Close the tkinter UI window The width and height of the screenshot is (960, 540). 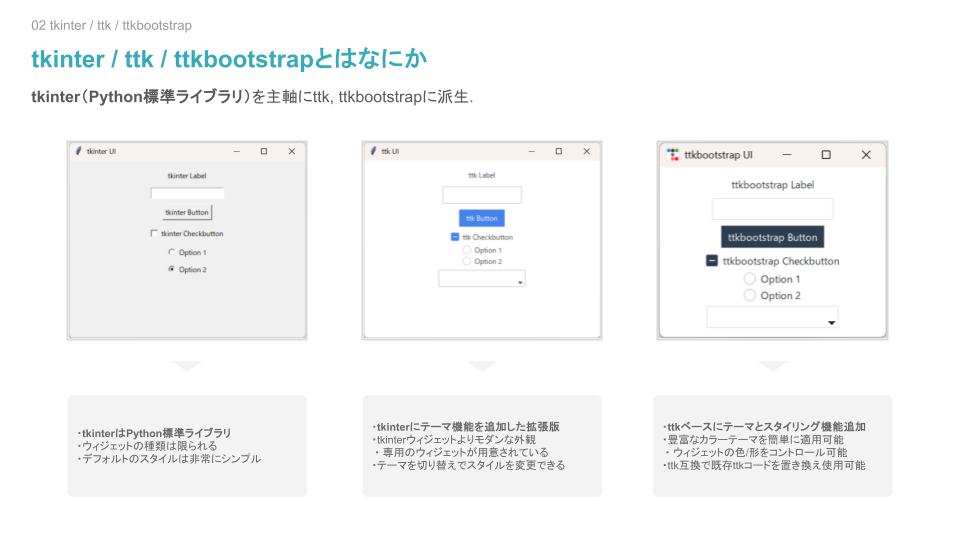click(292, 151)
